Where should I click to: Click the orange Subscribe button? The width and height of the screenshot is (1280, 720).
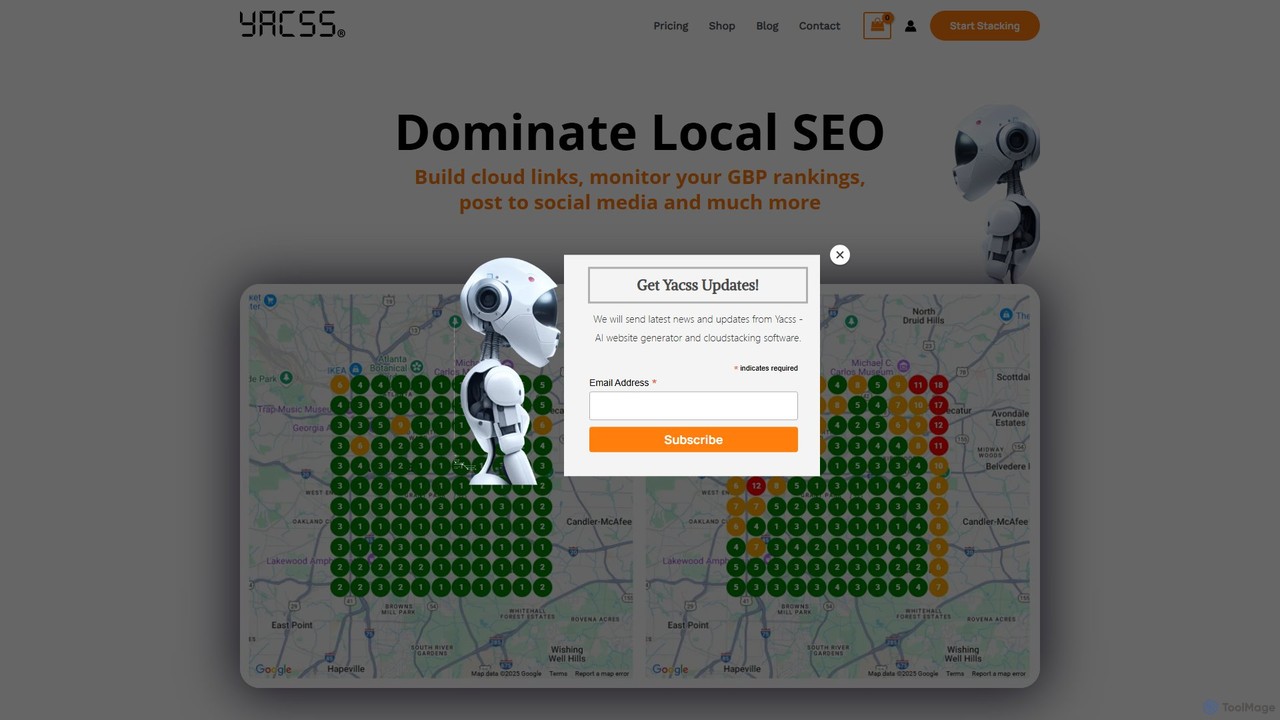693,439
